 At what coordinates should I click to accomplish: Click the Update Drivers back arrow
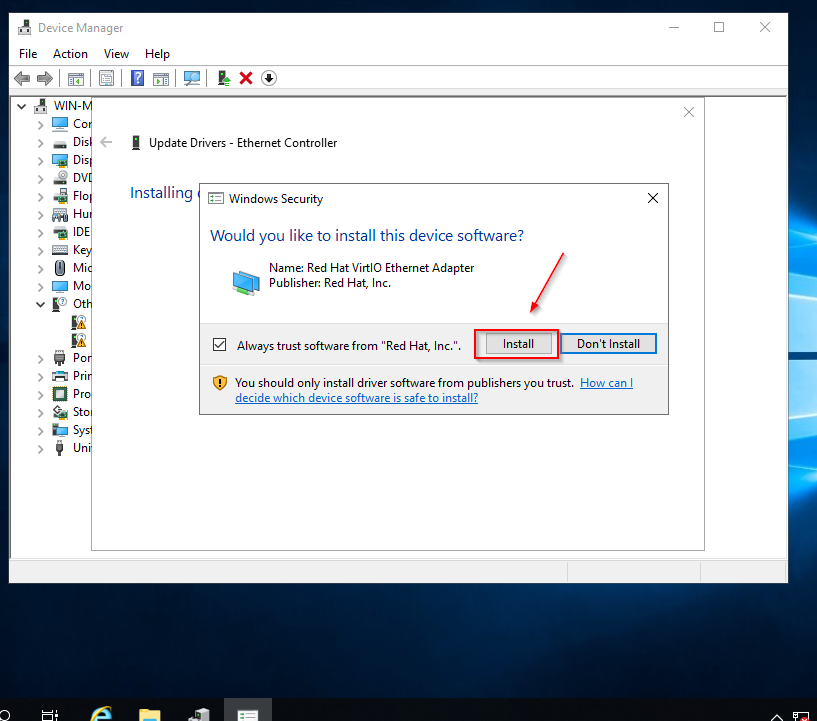pos(106,142)
